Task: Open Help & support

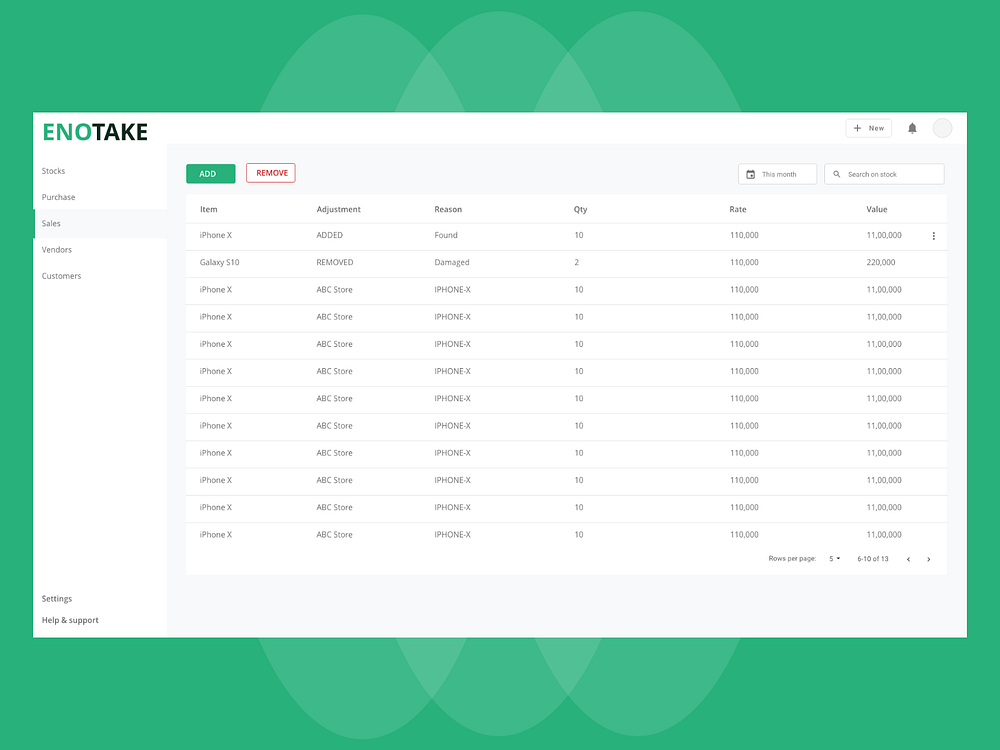Action: [69, 620]
